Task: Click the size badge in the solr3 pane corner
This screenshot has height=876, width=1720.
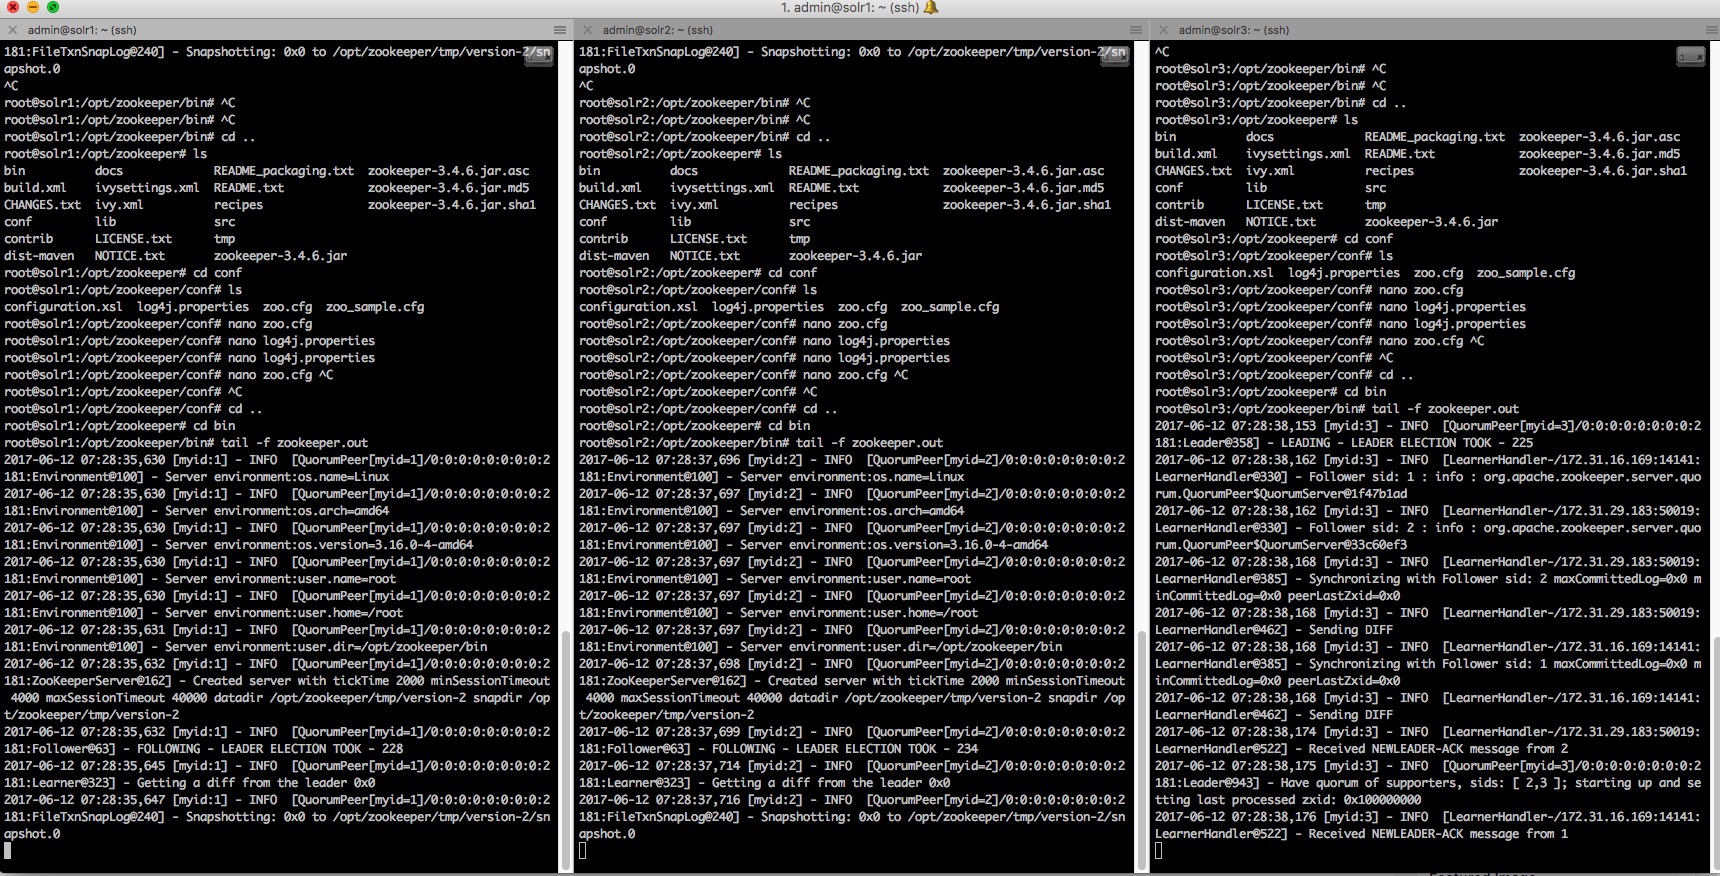Action: (1691, 56)
